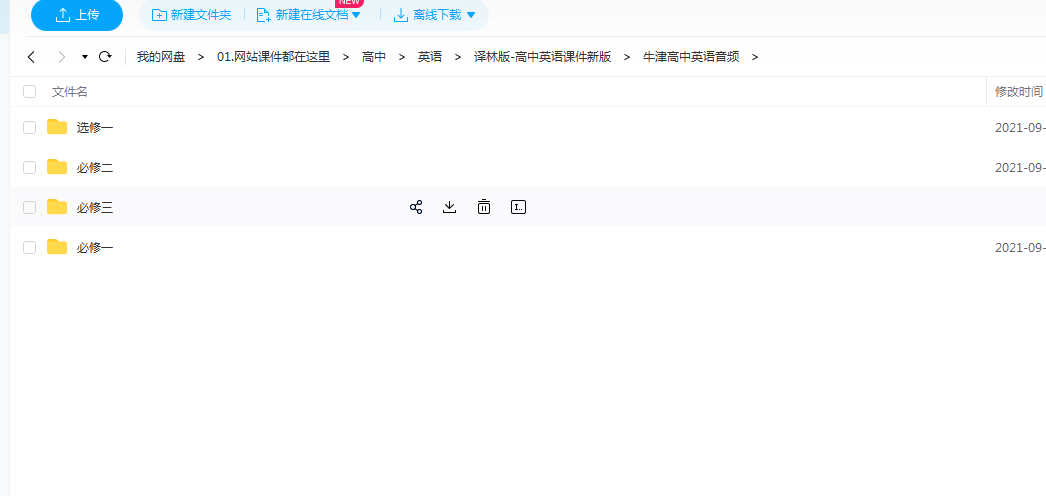Open the 选修一 folder icon
The width and height of the screenshot is (1046, 496).
point(57,127)
